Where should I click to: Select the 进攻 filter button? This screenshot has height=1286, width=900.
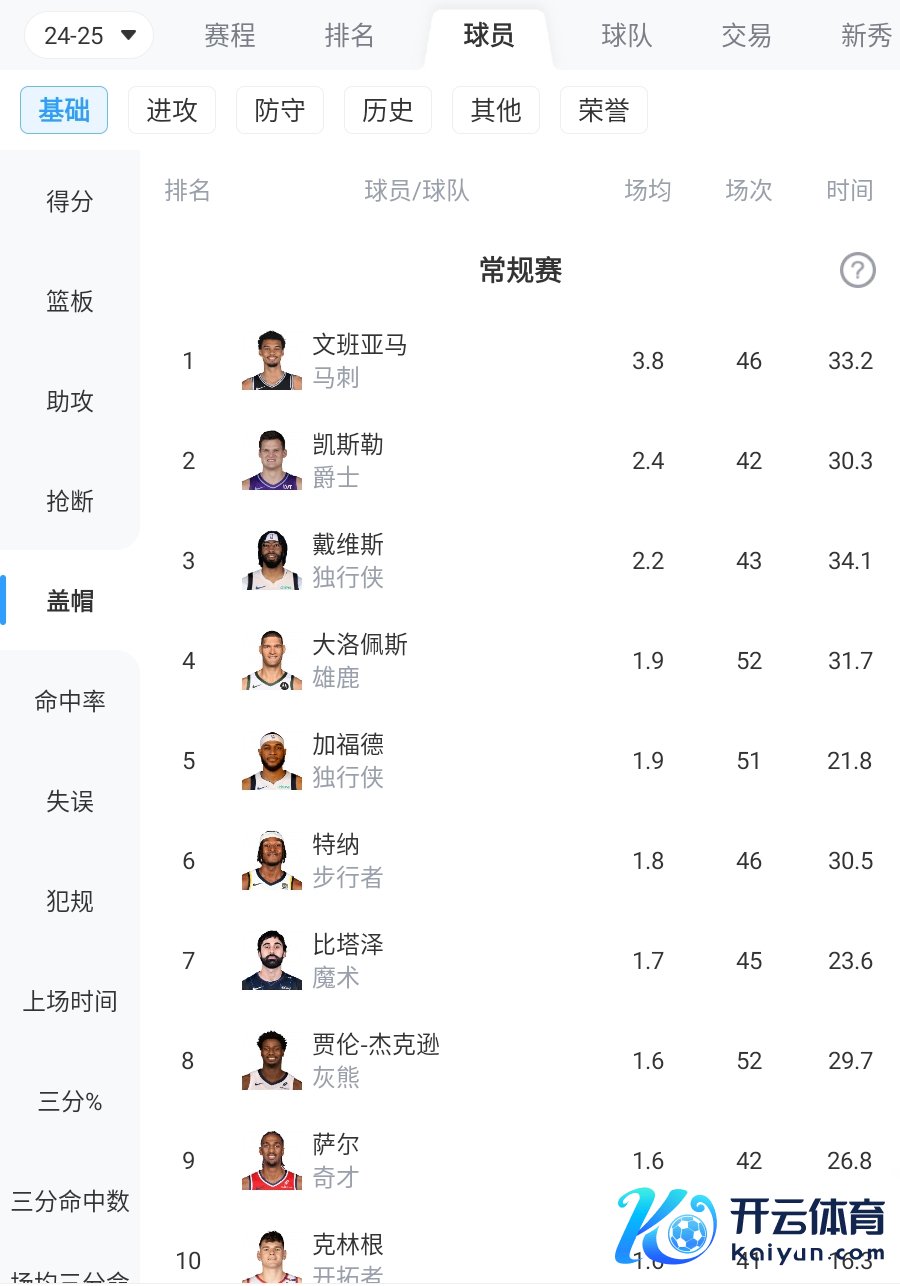[x=172, y=110]
